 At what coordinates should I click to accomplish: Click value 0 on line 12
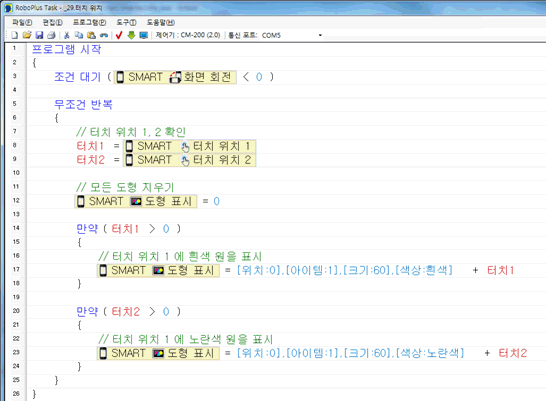(216, 202)
